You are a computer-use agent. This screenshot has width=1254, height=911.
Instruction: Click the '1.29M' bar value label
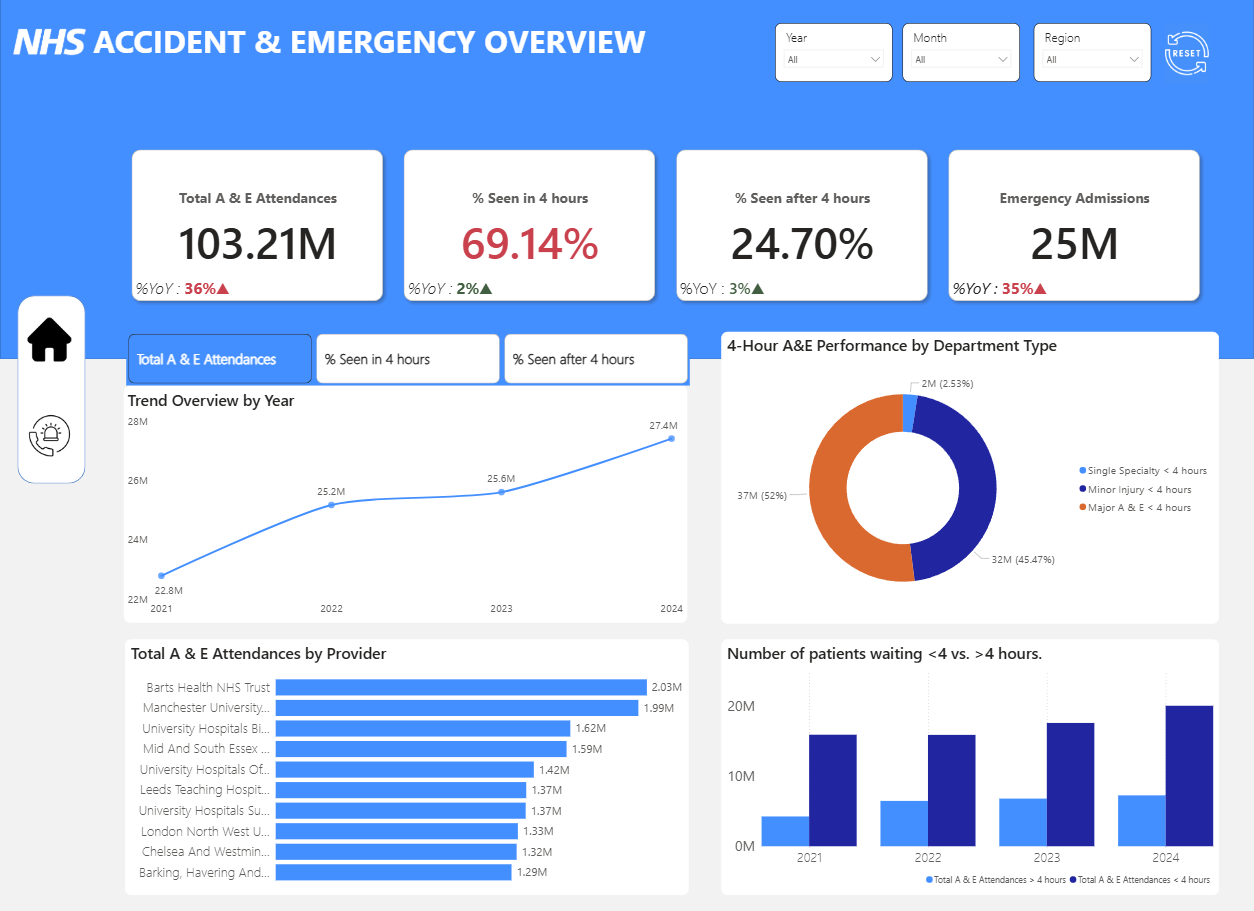tap(532, 872)
